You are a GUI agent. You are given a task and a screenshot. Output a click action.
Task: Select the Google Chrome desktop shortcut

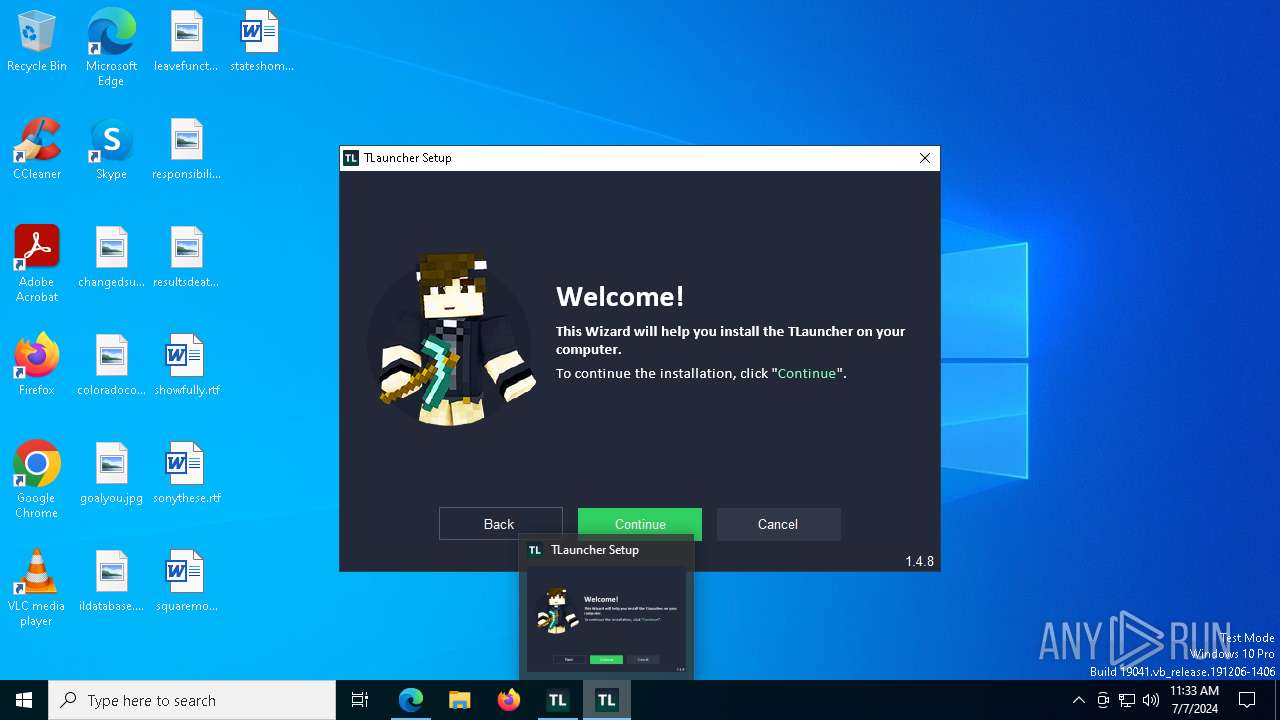37,480
